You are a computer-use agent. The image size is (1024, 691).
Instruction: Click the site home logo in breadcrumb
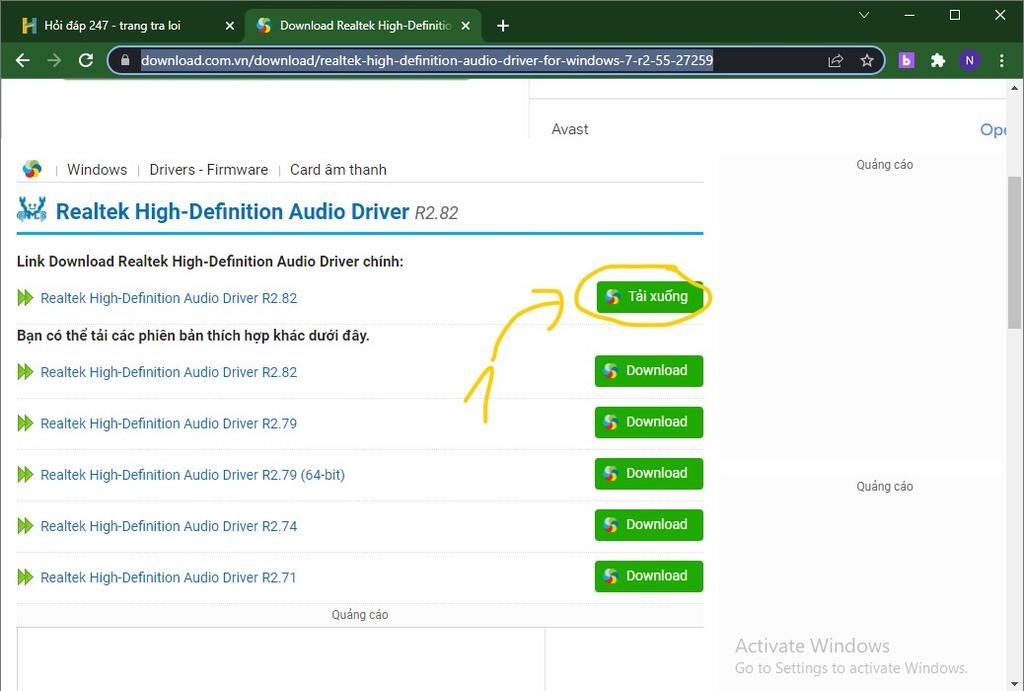[x=32, y=169]
